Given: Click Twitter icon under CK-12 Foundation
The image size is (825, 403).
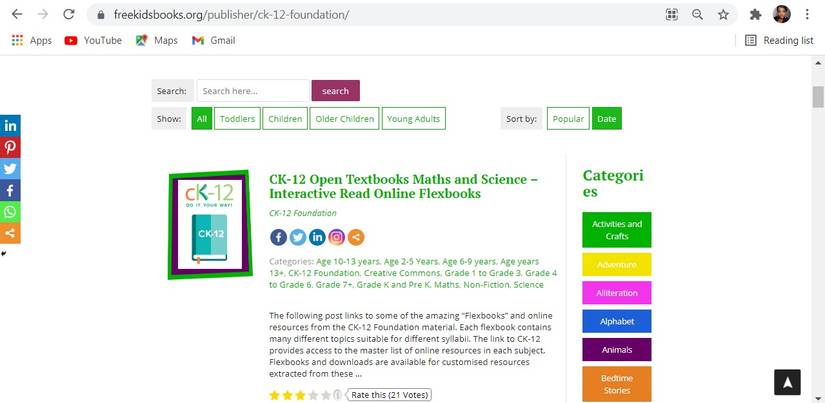Looking at the screenshot, I should [x=298, y=237].
